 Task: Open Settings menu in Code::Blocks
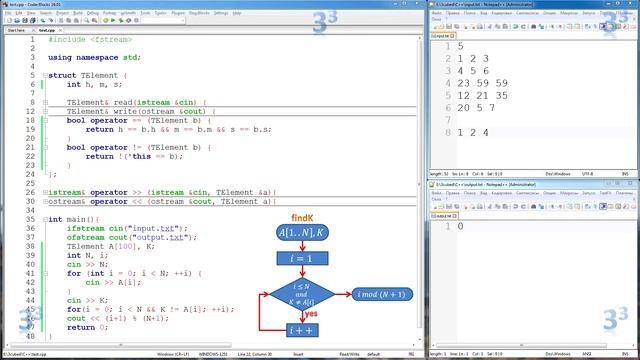pos(221,13)
